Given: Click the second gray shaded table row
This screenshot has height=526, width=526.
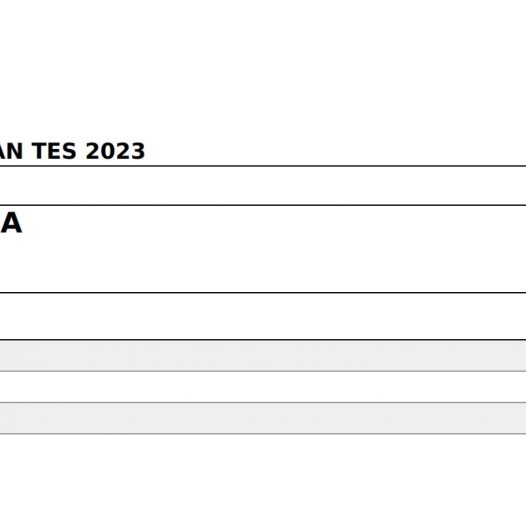Looking at the screenshot, I should 263,418.
